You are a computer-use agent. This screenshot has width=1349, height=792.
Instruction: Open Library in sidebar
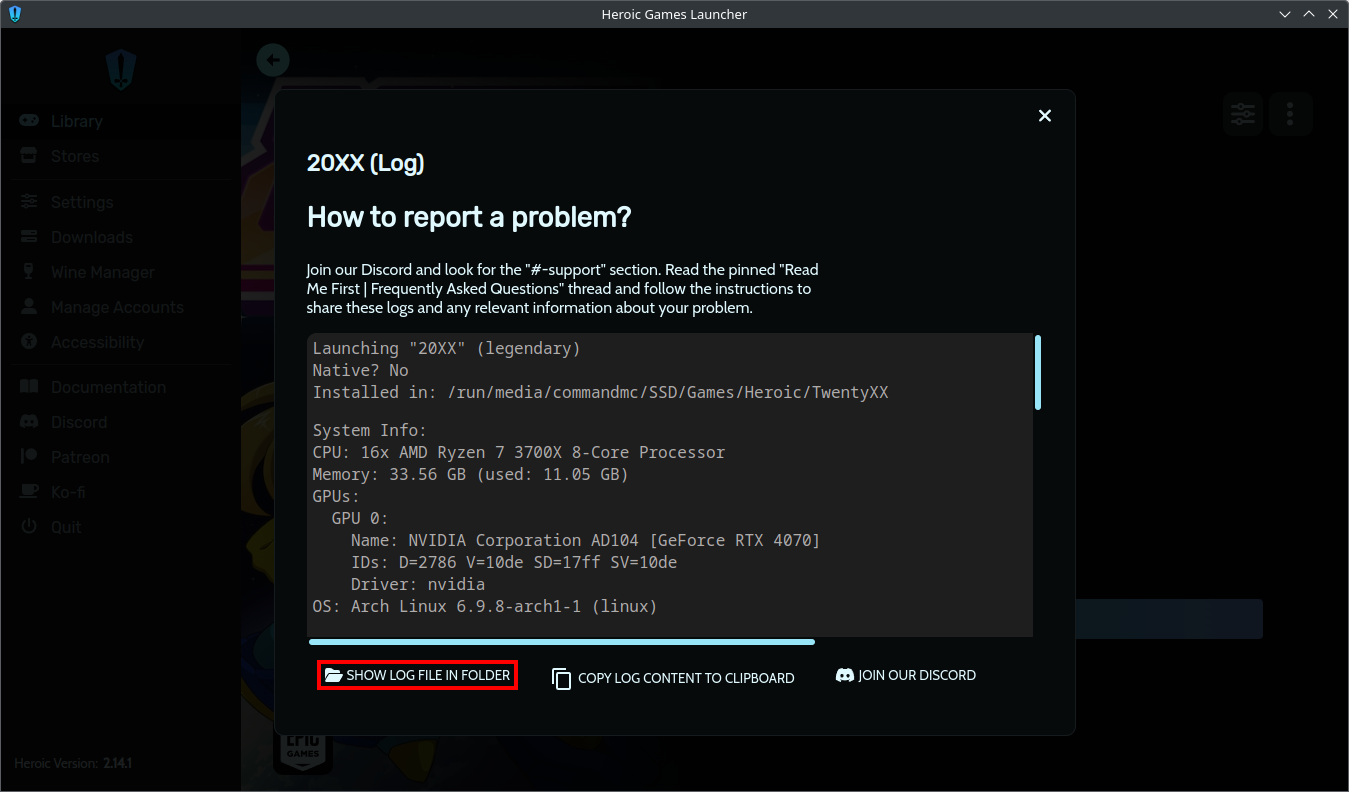pyautogui.click(x=120, y=121)
